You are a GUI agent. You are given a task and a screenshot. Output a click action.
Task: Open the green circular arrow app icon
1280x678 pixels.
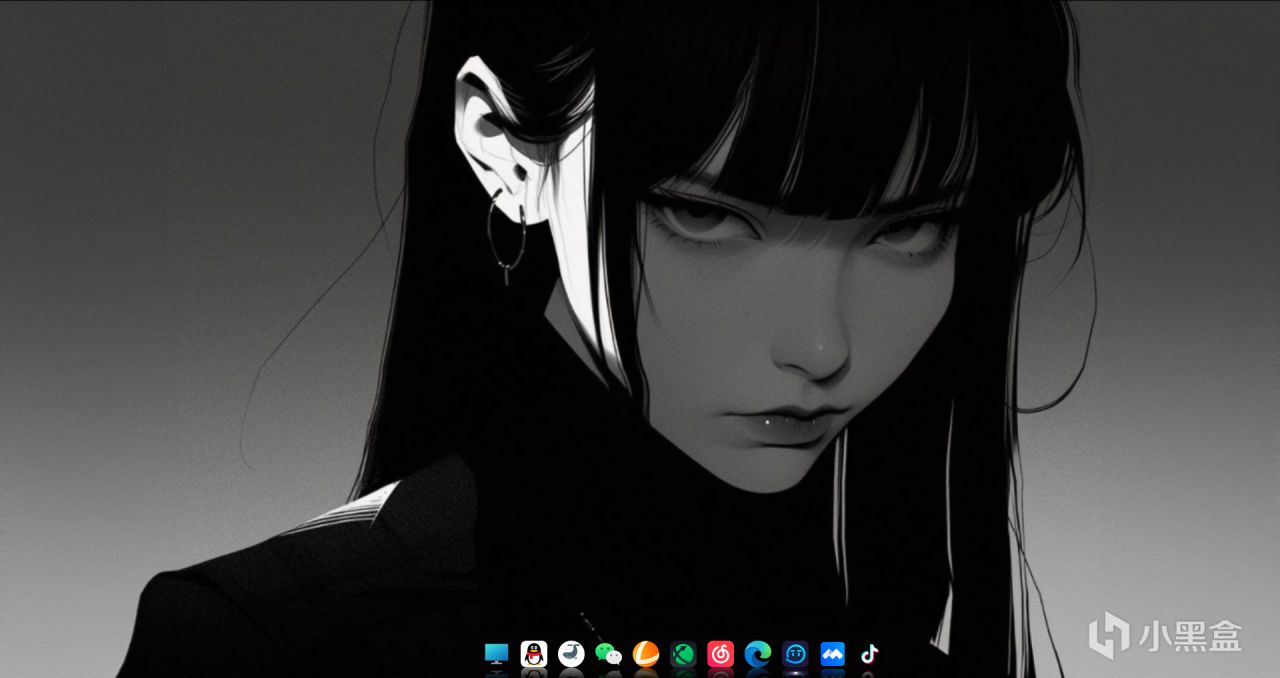click(x=683, y=654)
